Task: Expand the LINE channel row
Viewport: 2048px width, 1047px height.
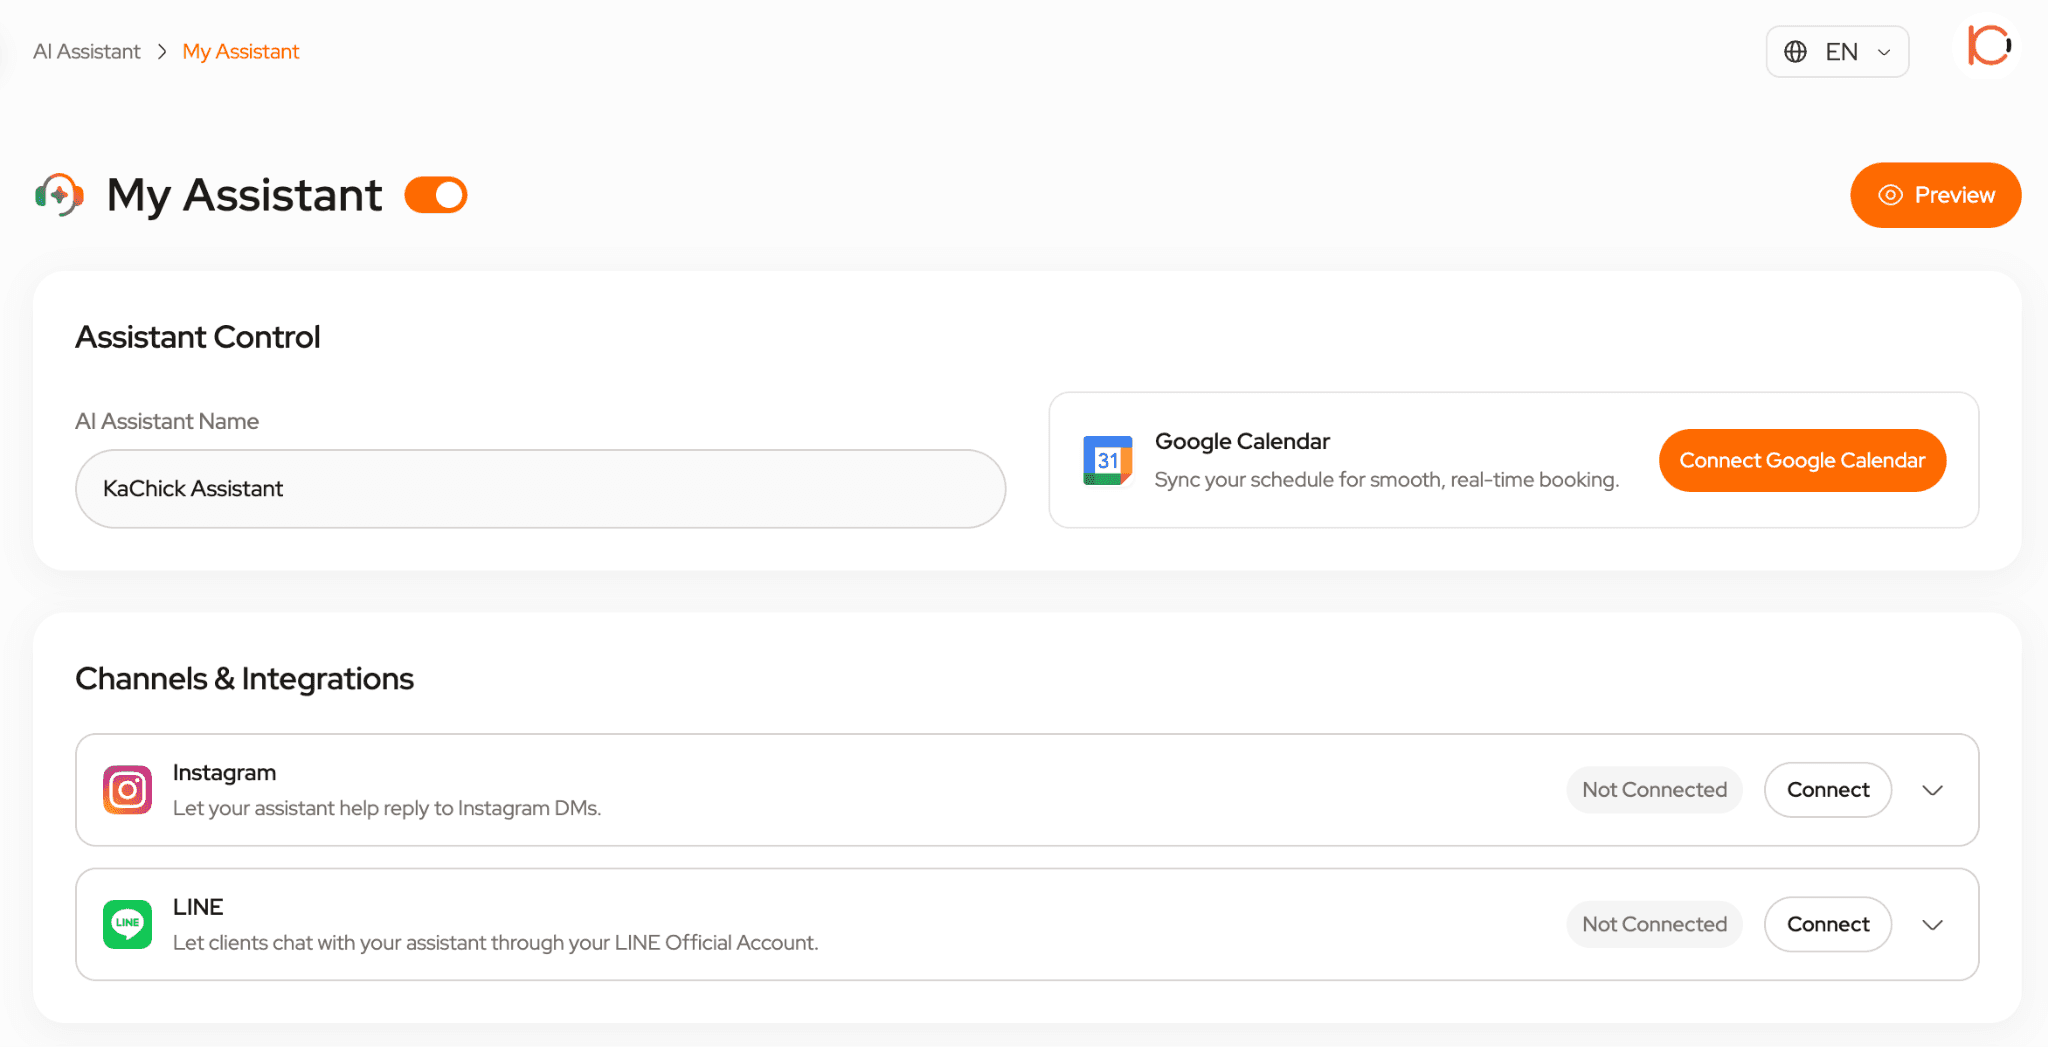Action: tap(1932, 925)
